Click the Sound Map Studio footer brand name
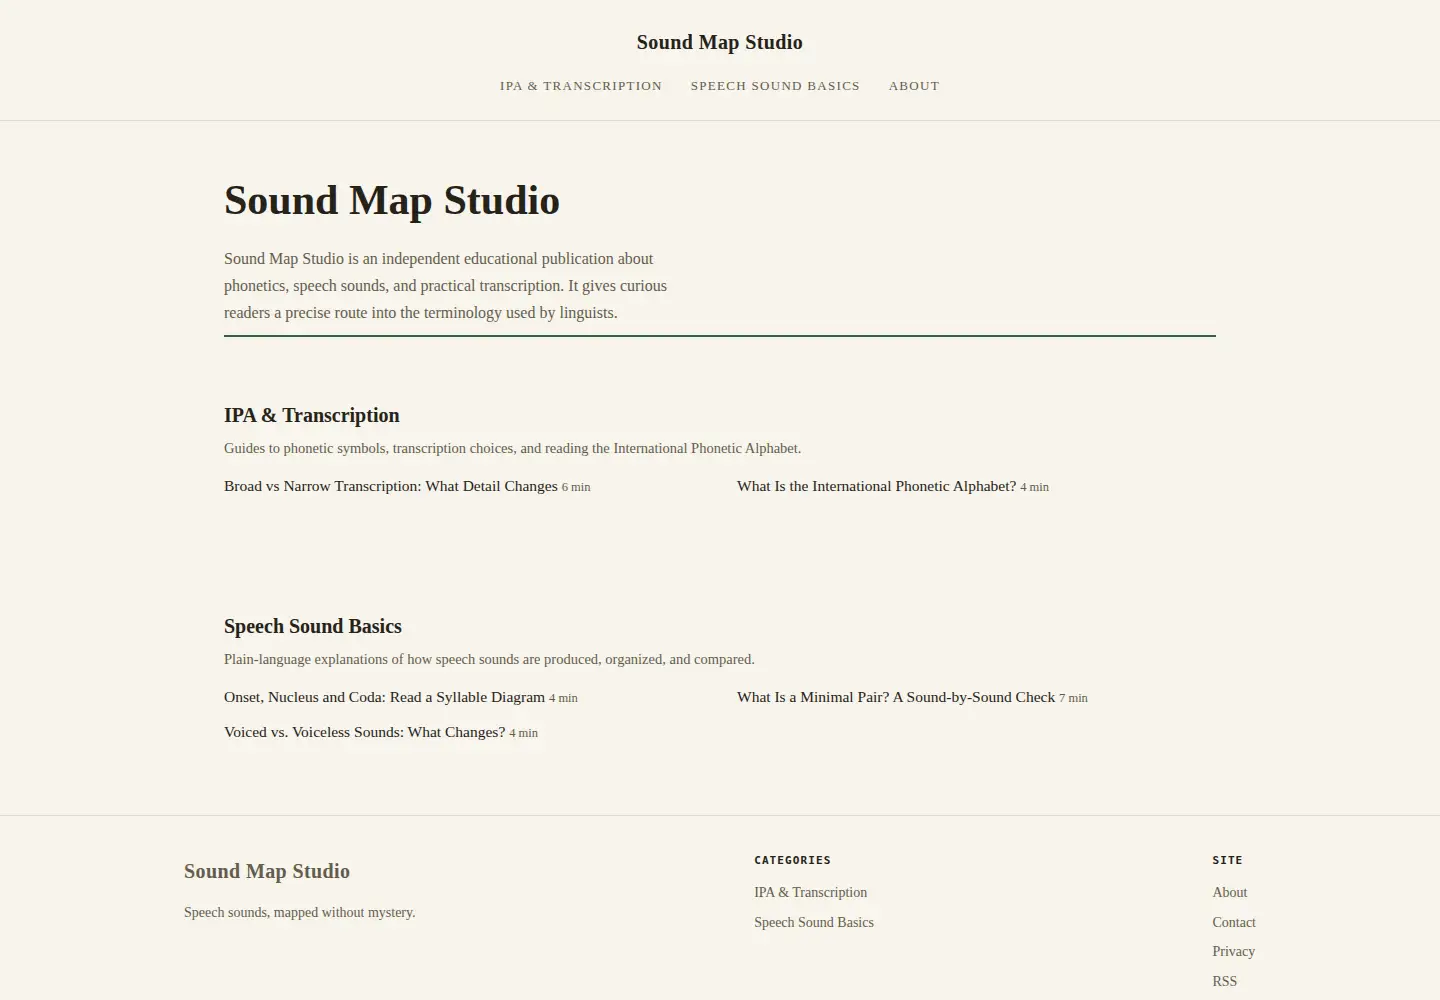Image resolution: width=1440 pixels, height=1000 pixels. (267, 871)
